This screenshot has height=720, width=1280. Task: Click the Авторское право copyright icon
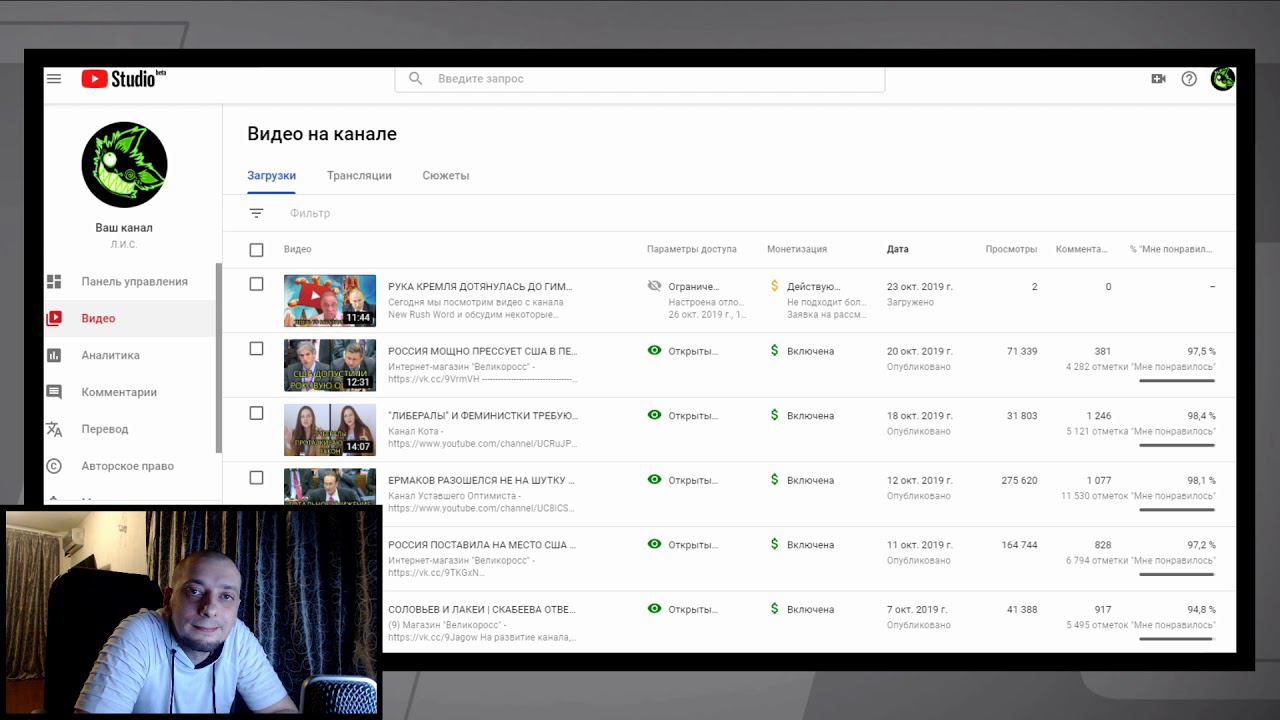[54, 466]
